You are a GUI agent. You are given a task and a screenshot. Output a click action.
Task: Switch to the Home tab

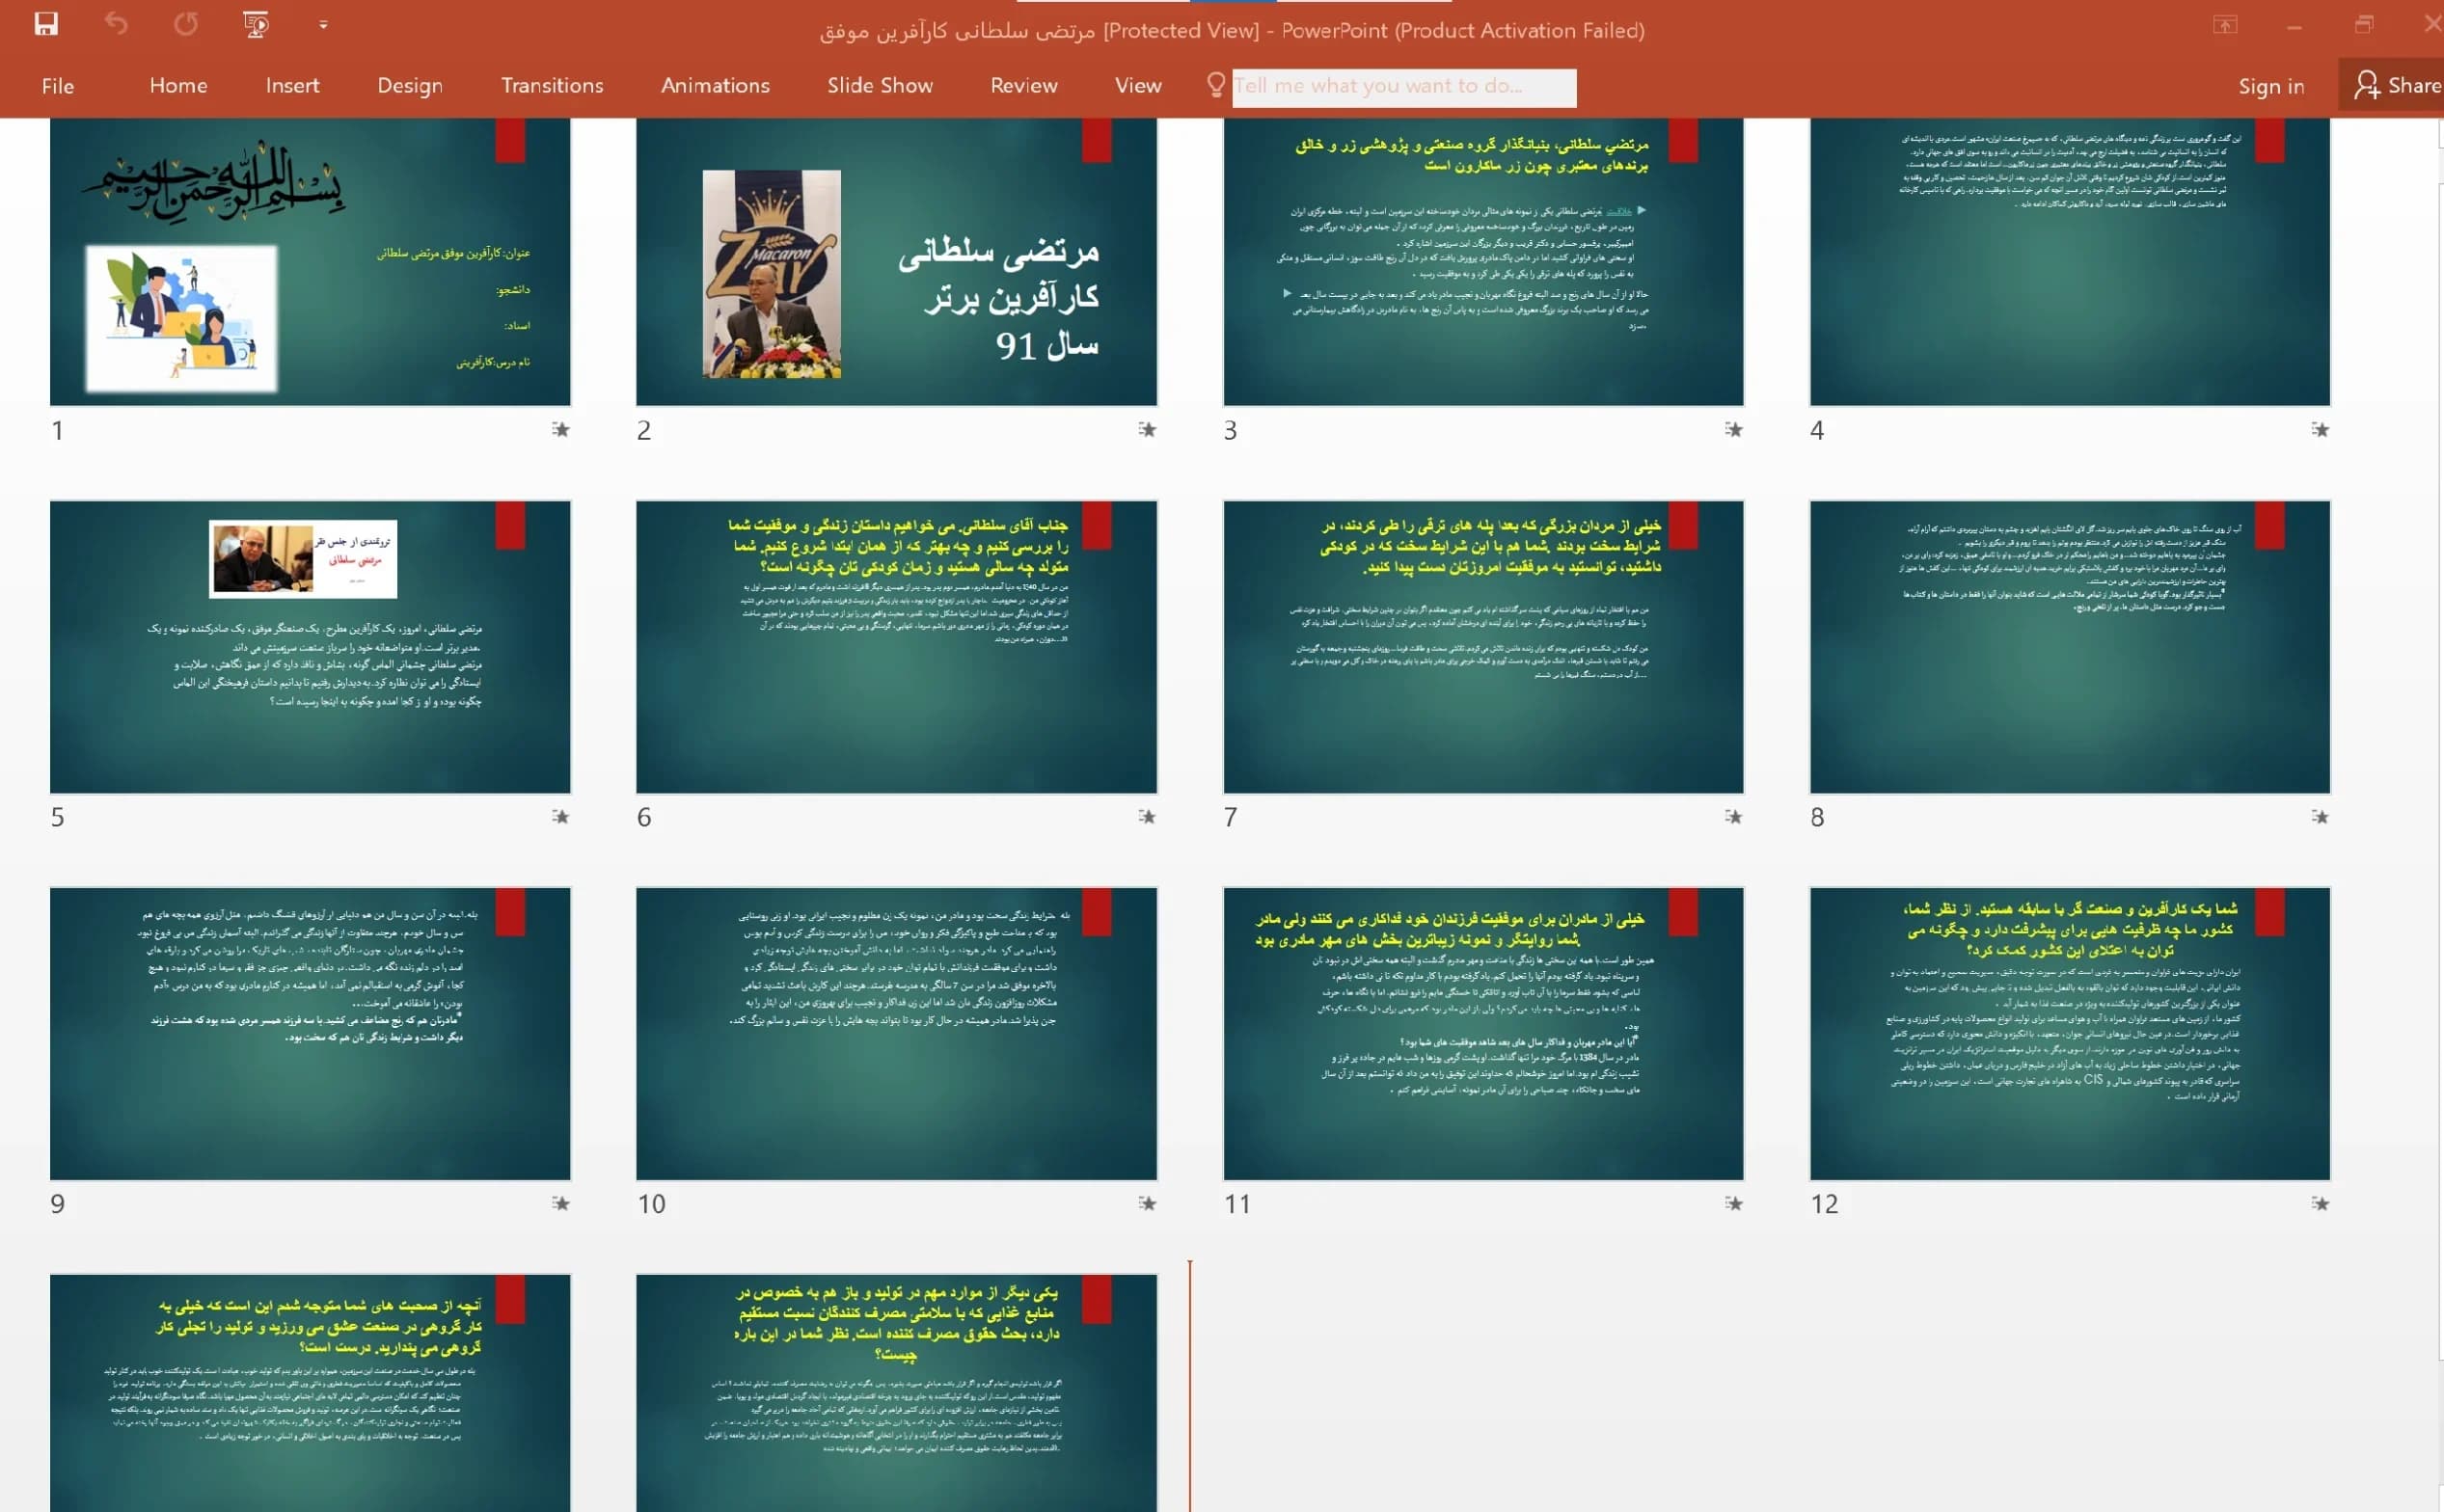click(178, 86)
